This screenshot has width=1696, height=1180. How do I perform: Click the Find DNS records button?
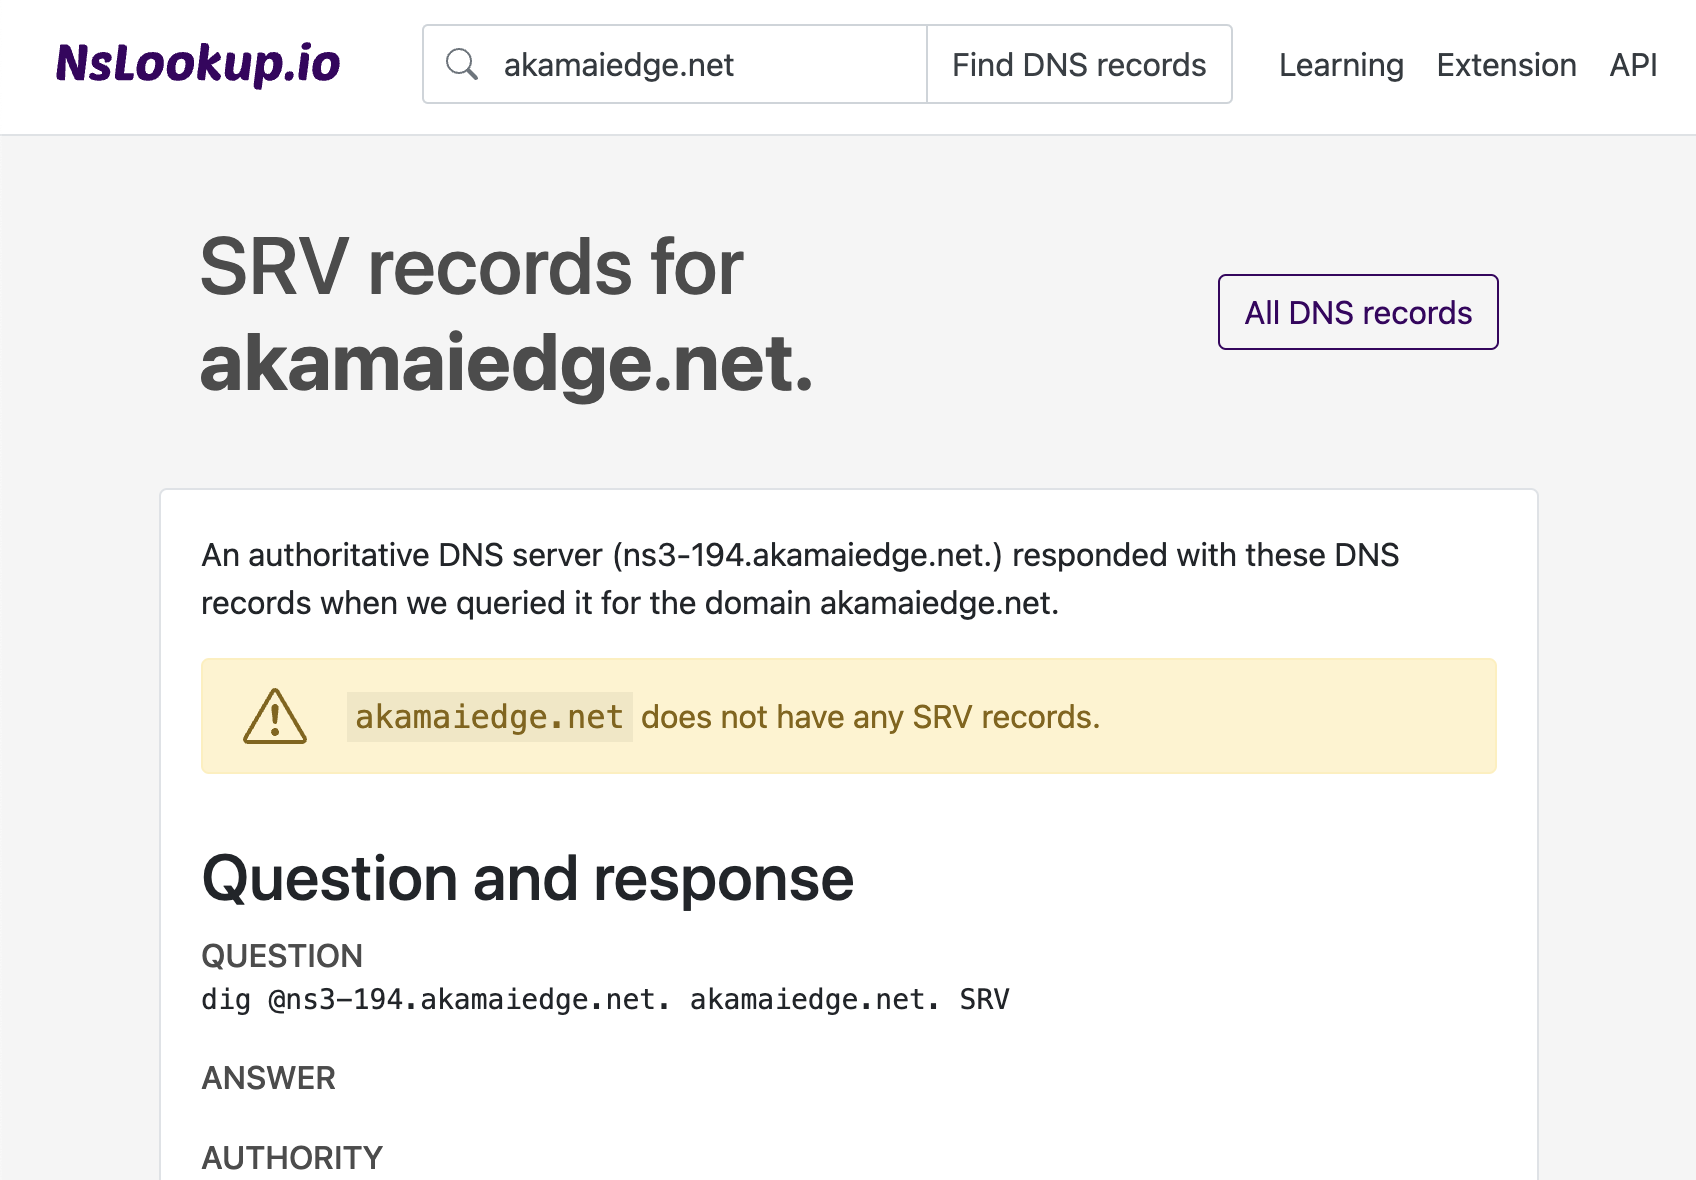click(x=1079, y=63)
